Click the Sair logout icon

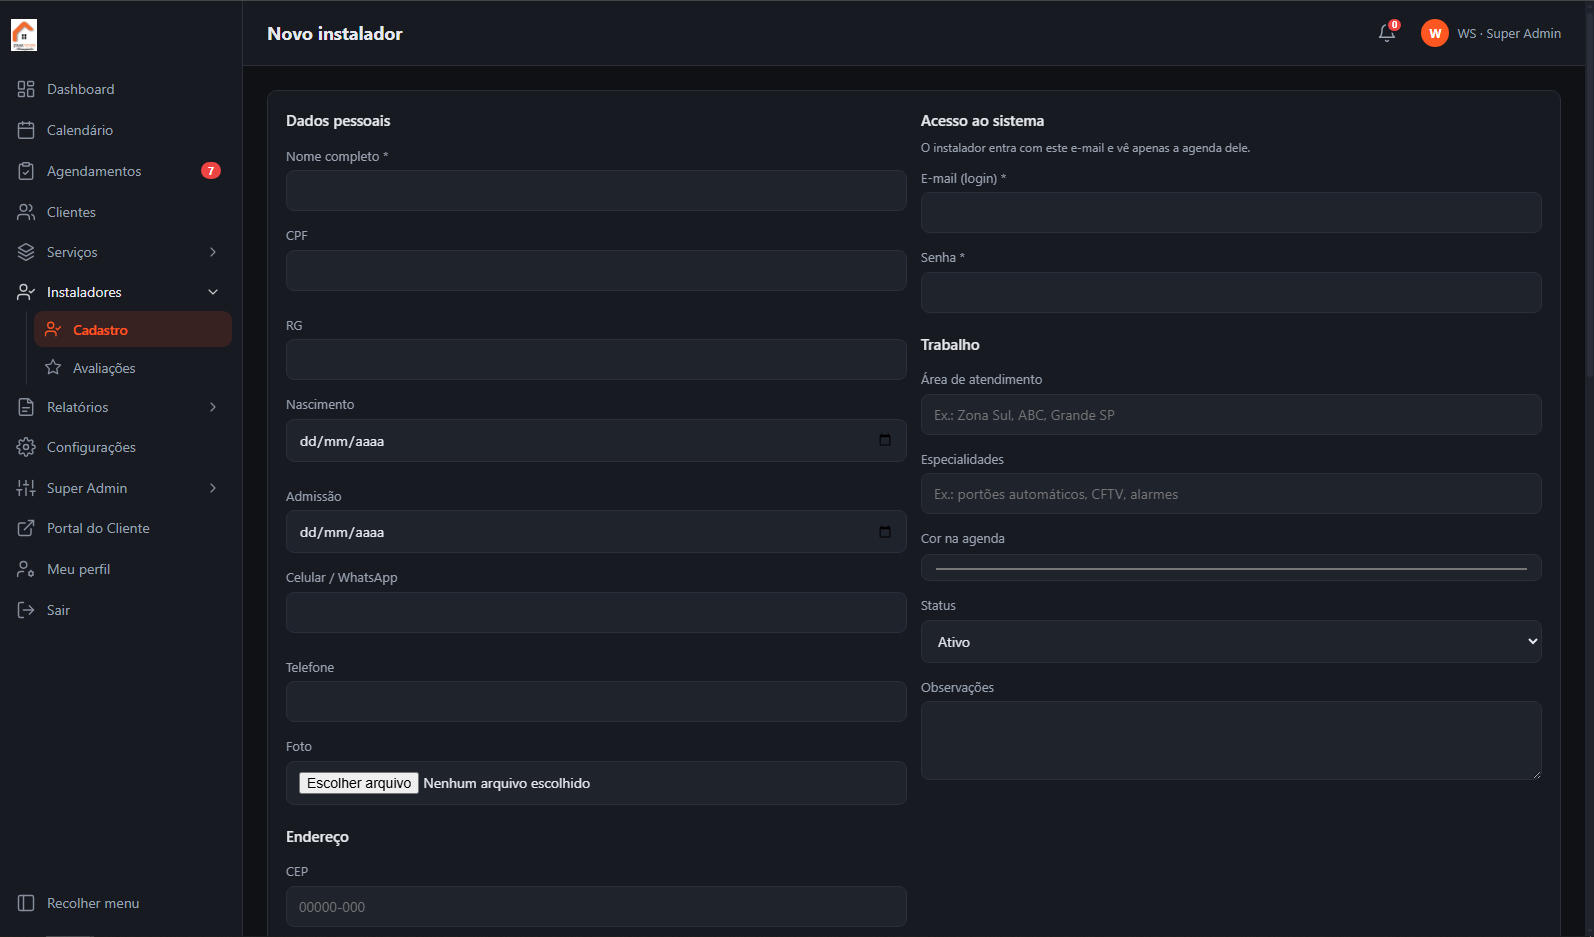[26, 610]
